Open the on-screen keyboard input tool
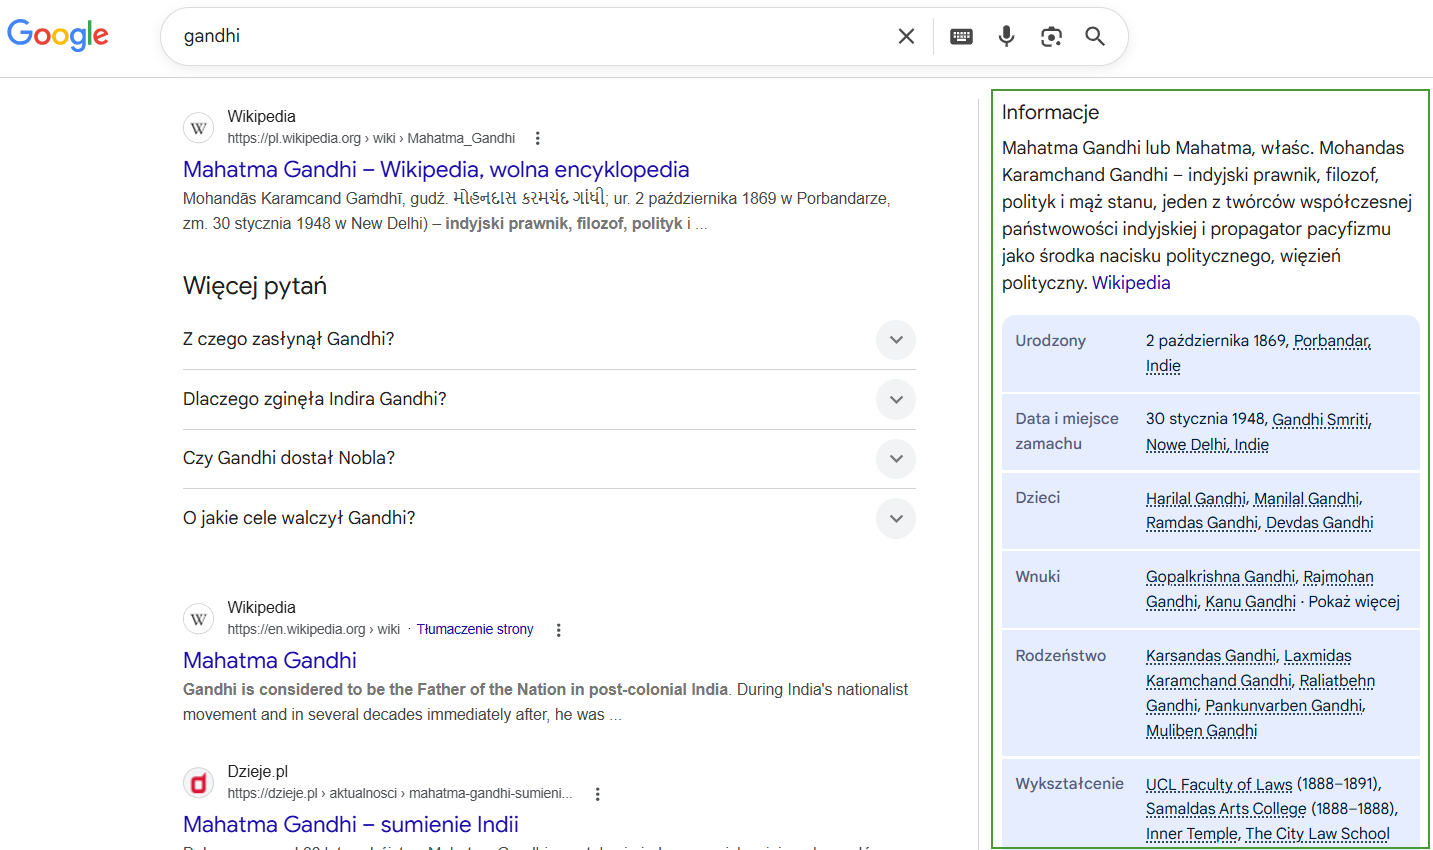The image size is (1433, 850). coord(961,36)
